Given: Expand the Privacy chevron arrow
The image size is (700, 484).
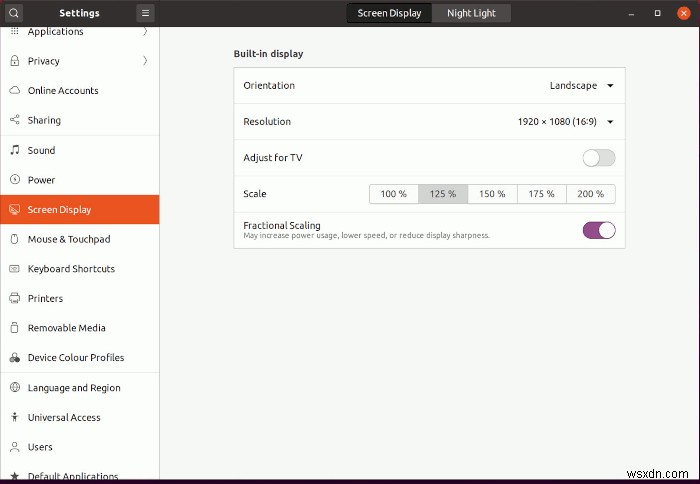Looking at the screenshot, I should click(145, 61).
